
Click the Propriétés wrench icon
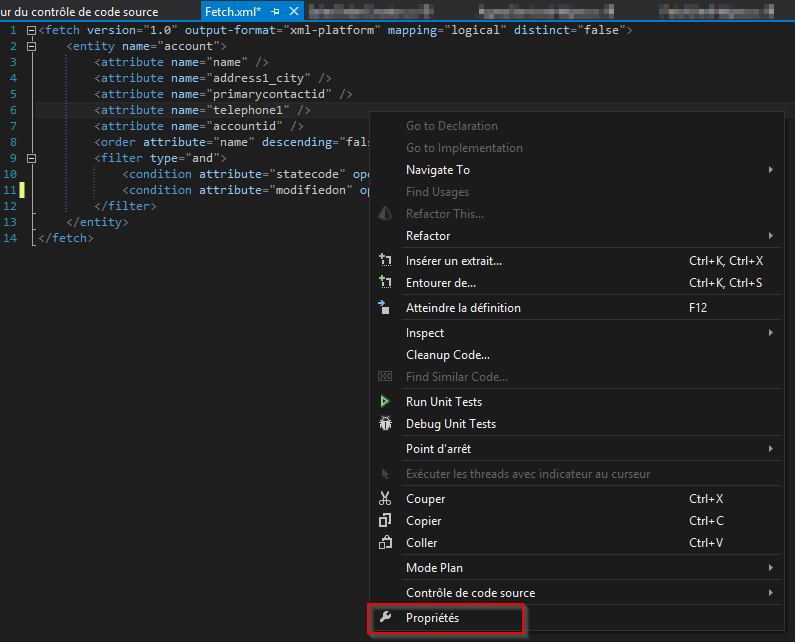[x=385, y=617]
